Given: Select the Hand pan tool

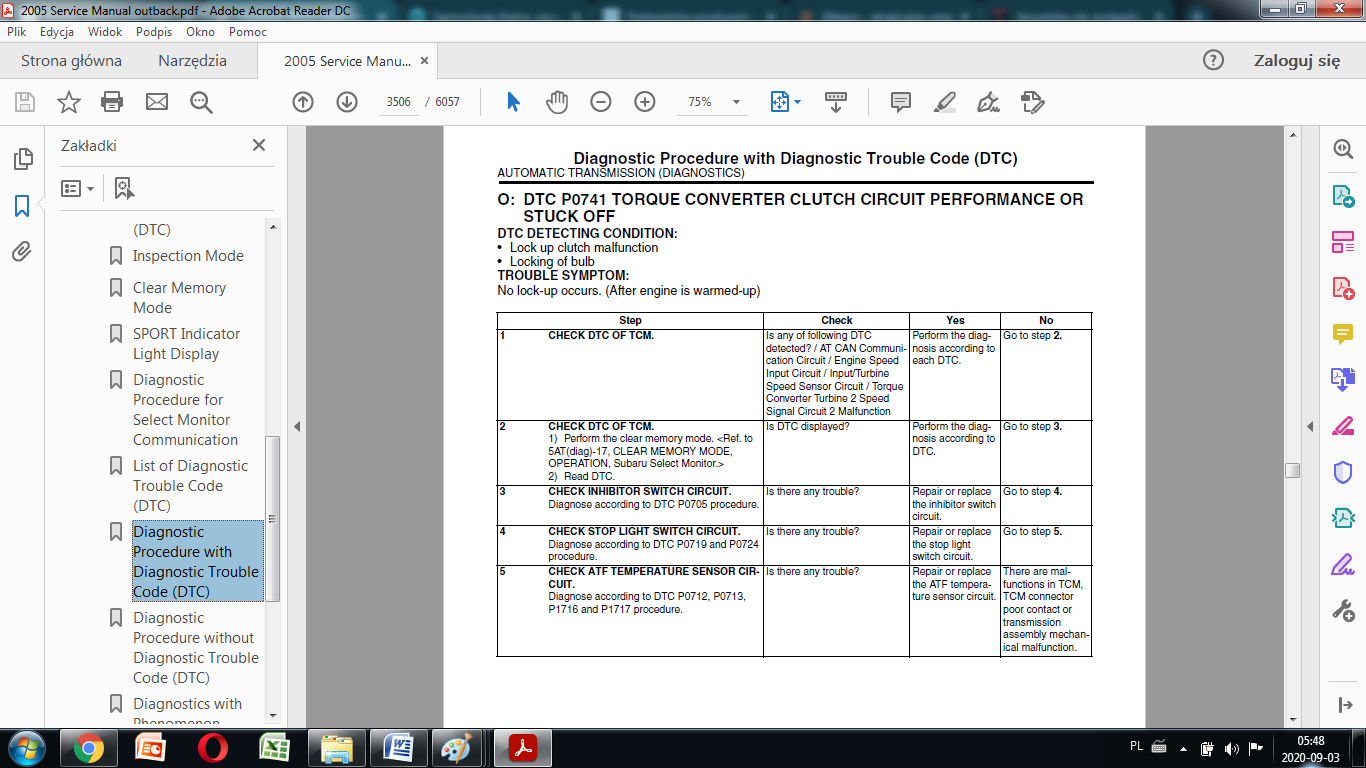Looking at the screenshot, I should click(556, 102).
